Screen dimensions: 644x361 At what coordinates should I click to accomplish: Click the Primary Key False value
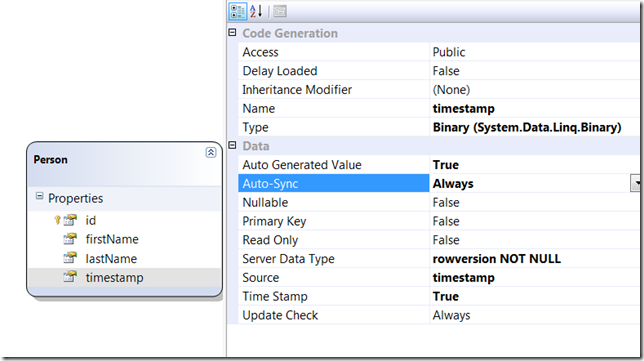(446, 222)
